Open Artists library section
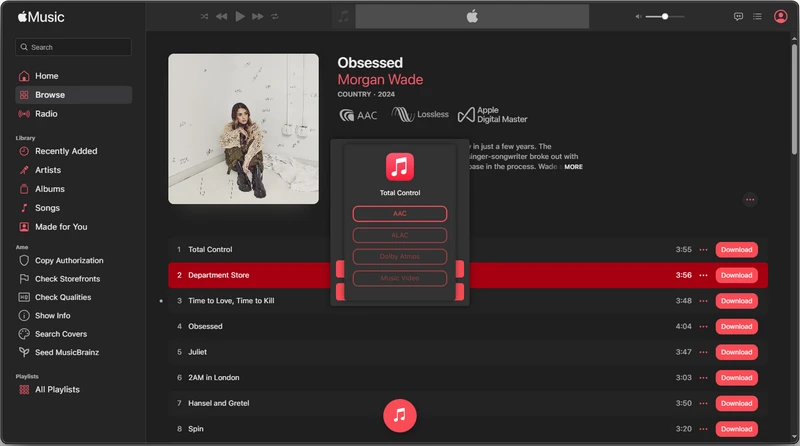 point(73,170)
